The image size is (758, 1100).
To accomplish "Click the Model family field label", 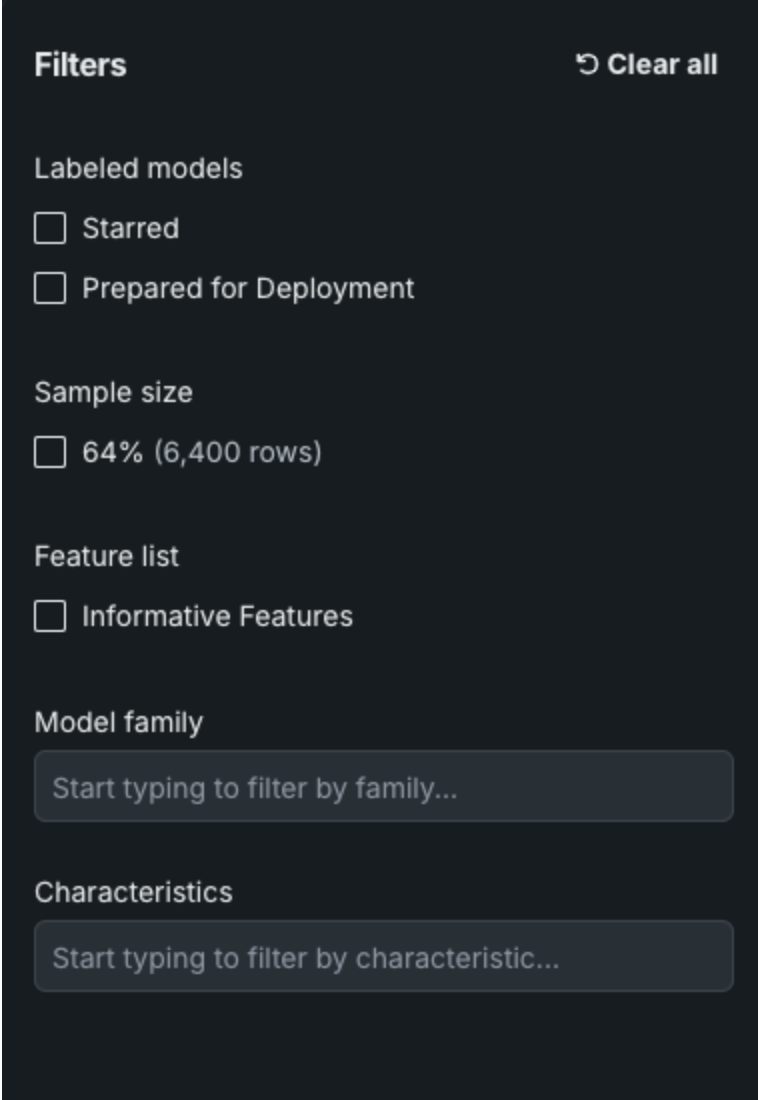I will 118,722.
